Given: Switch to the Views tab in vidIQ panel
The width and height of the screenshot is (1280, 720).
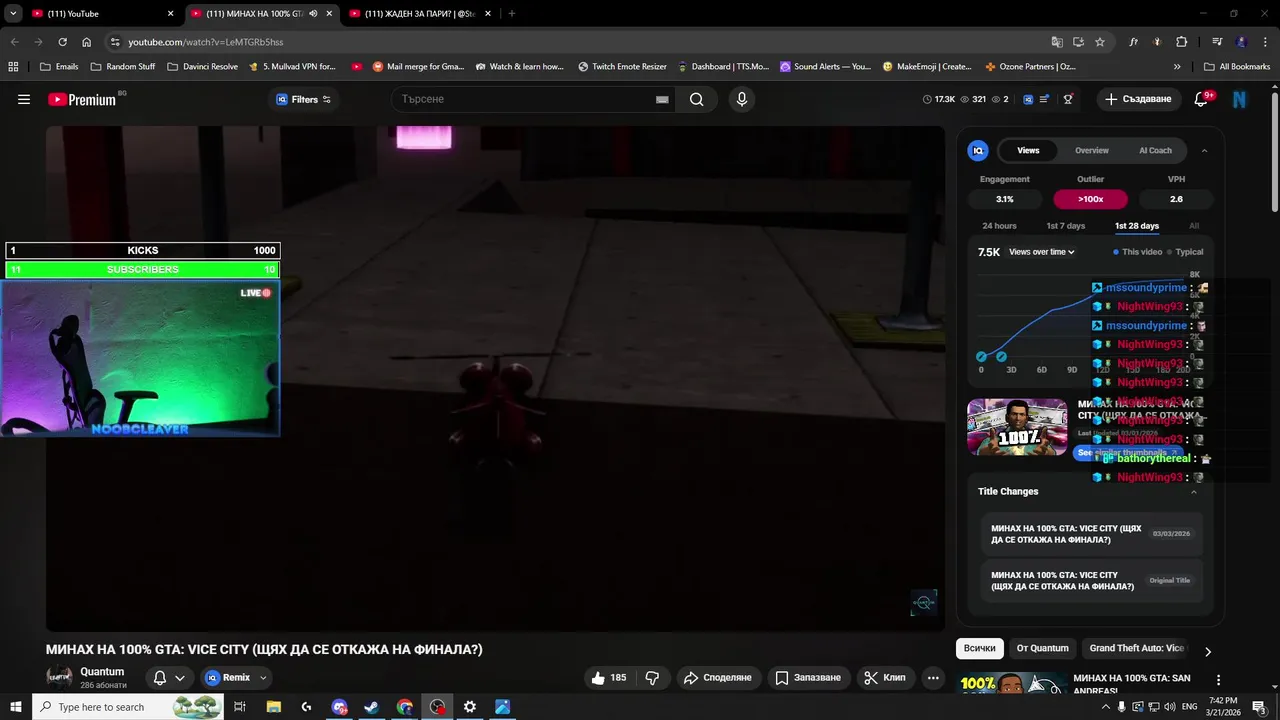Looking at the screenshot, I should coord(1028,150).
